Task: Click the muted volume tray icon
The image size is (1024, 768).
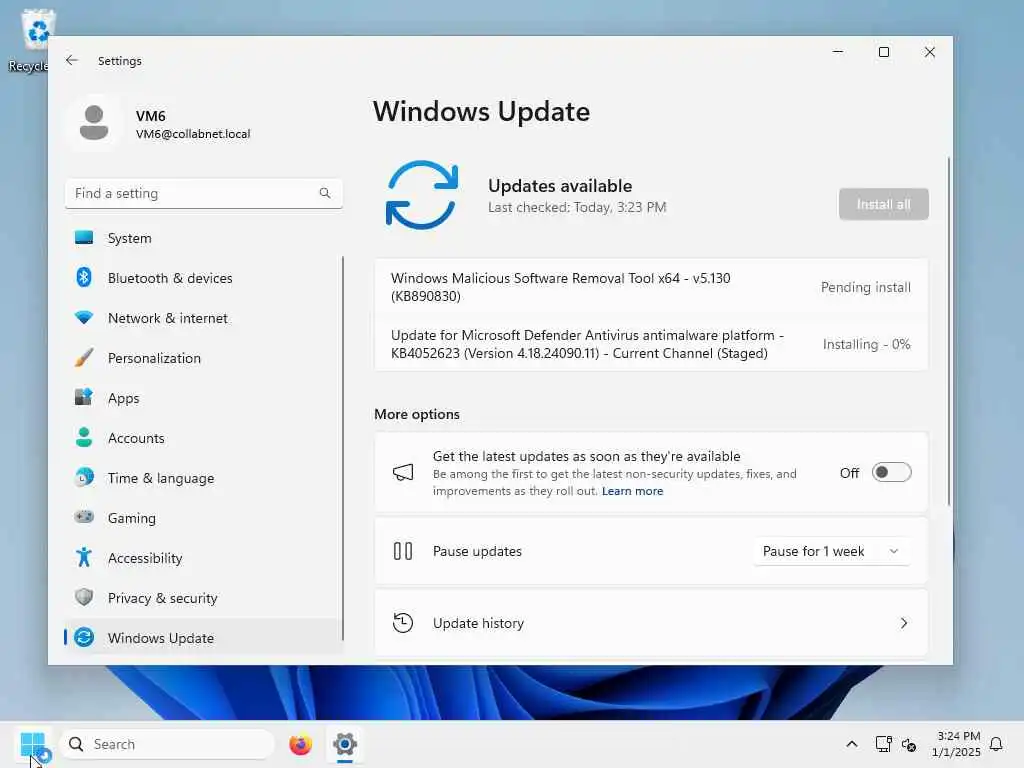Action: (x=909, y=744)
